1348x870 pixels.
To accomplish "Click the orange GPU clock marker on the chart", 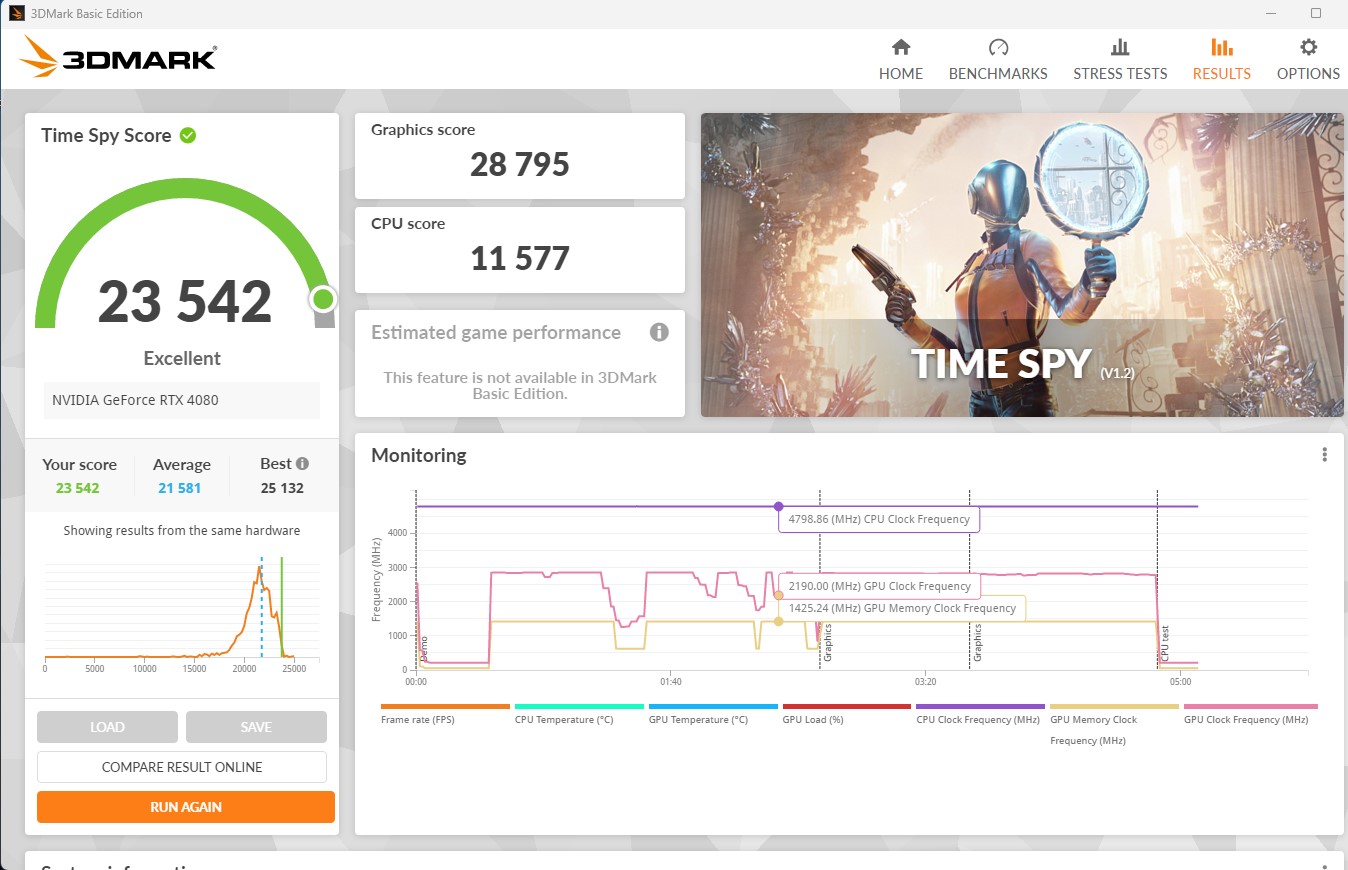I will (779, 595).
